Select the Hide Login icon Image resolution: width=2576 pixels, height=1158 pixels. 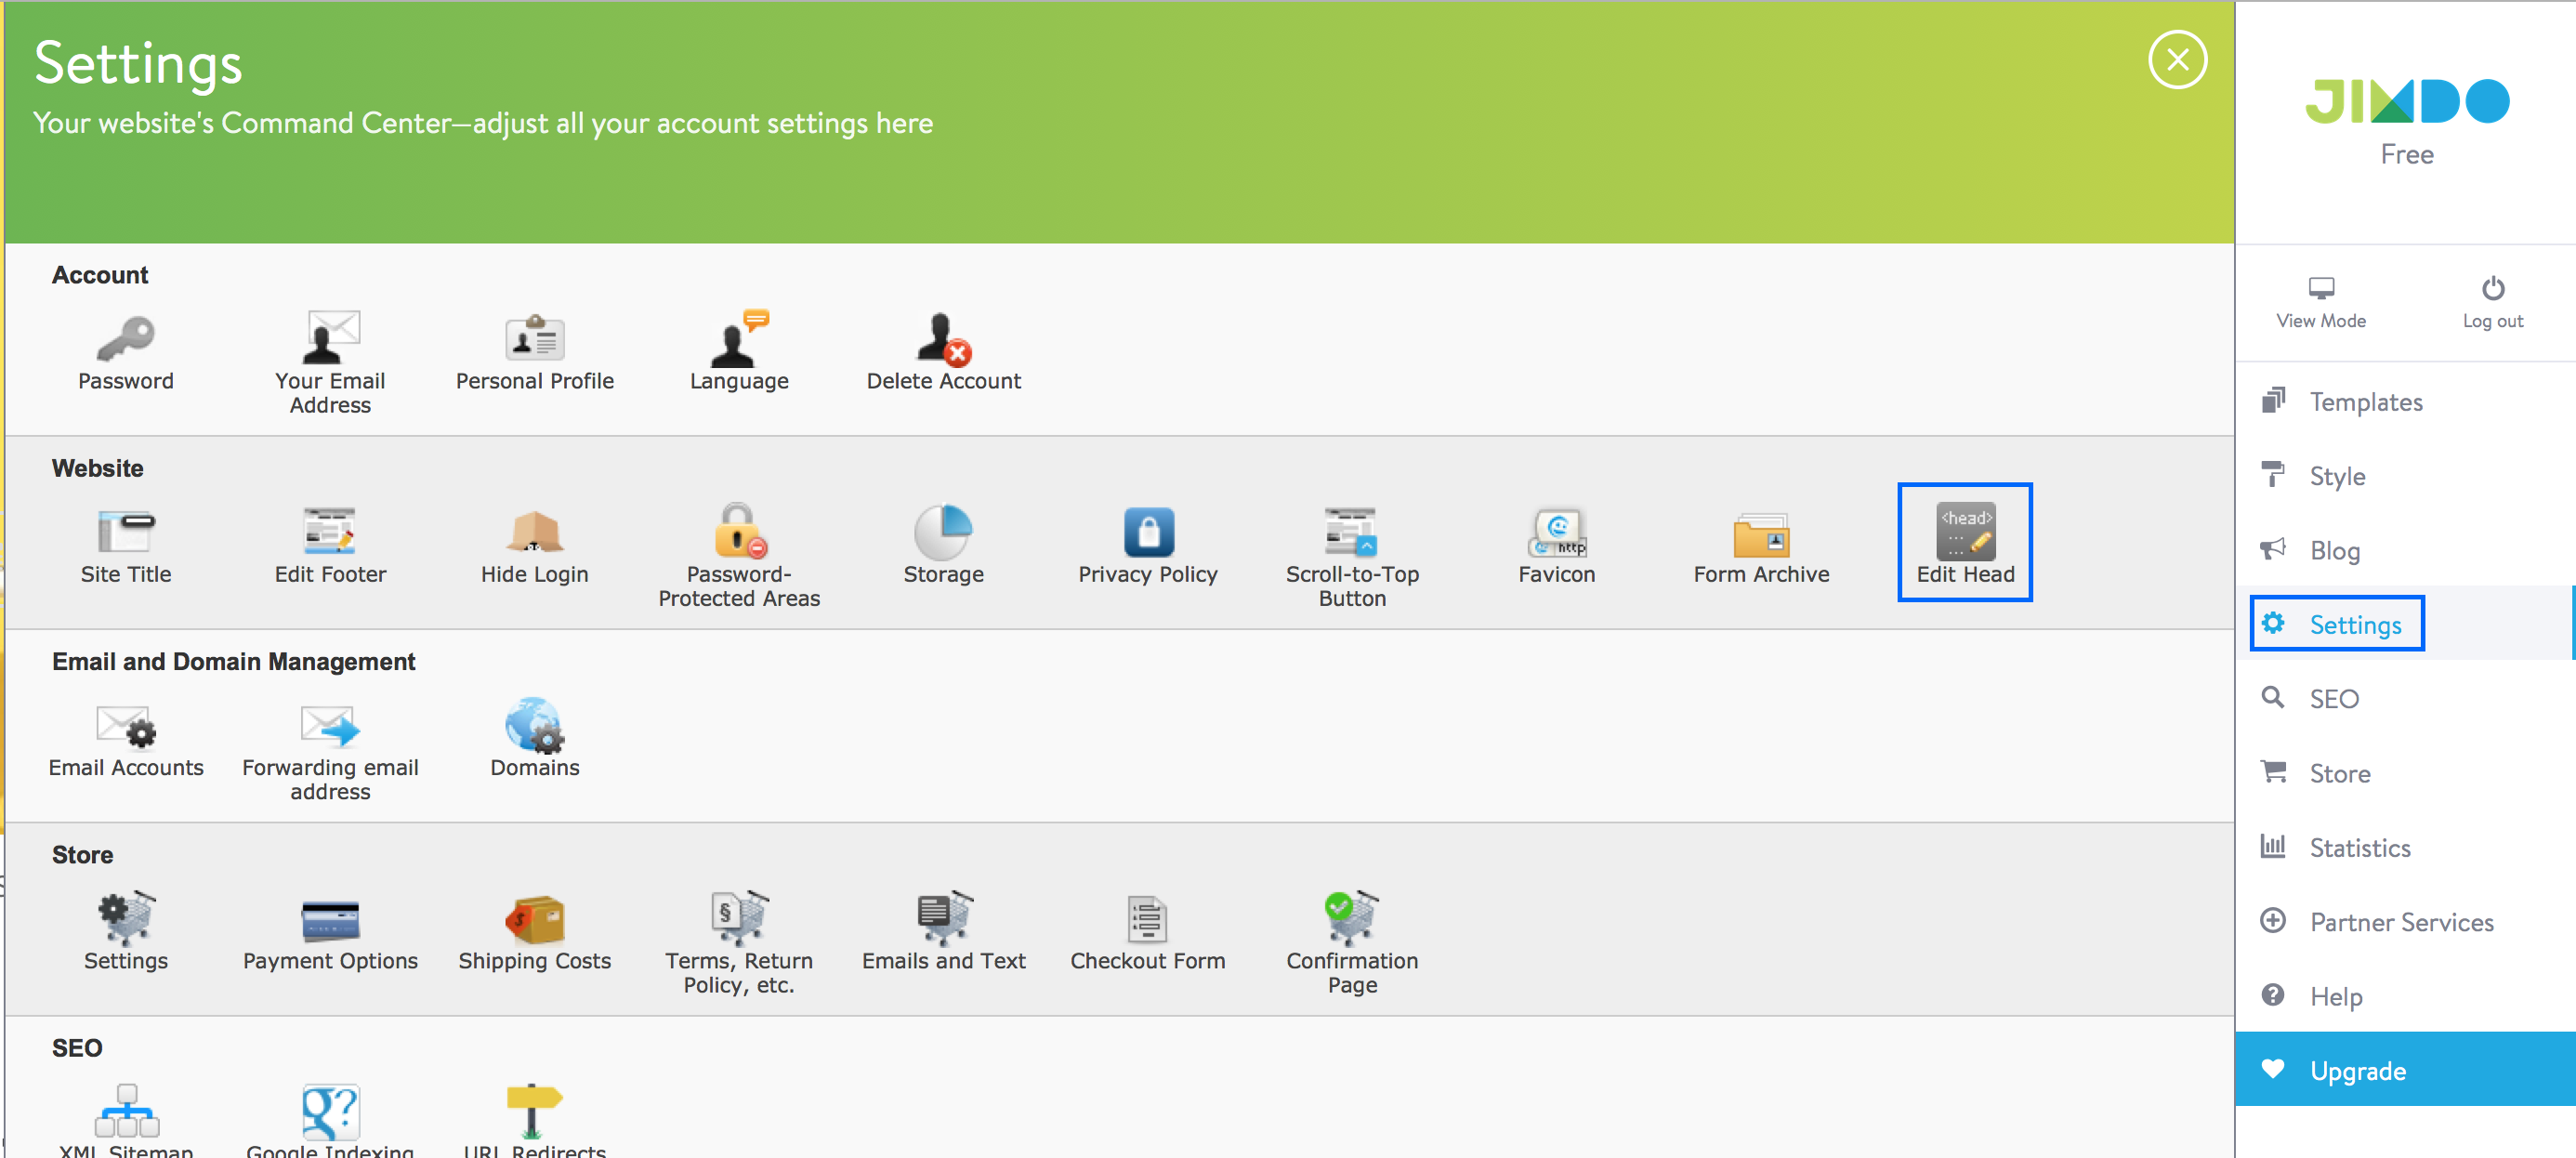coord(534,533)
